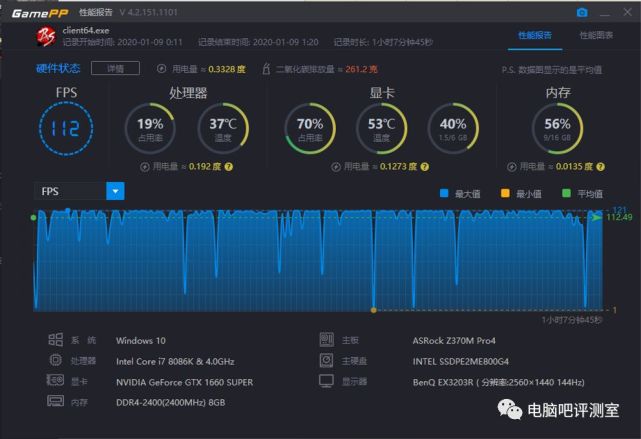Click BenQ EX3203R display text
Viewport: 641px width, 439px height.
(498, 382)
